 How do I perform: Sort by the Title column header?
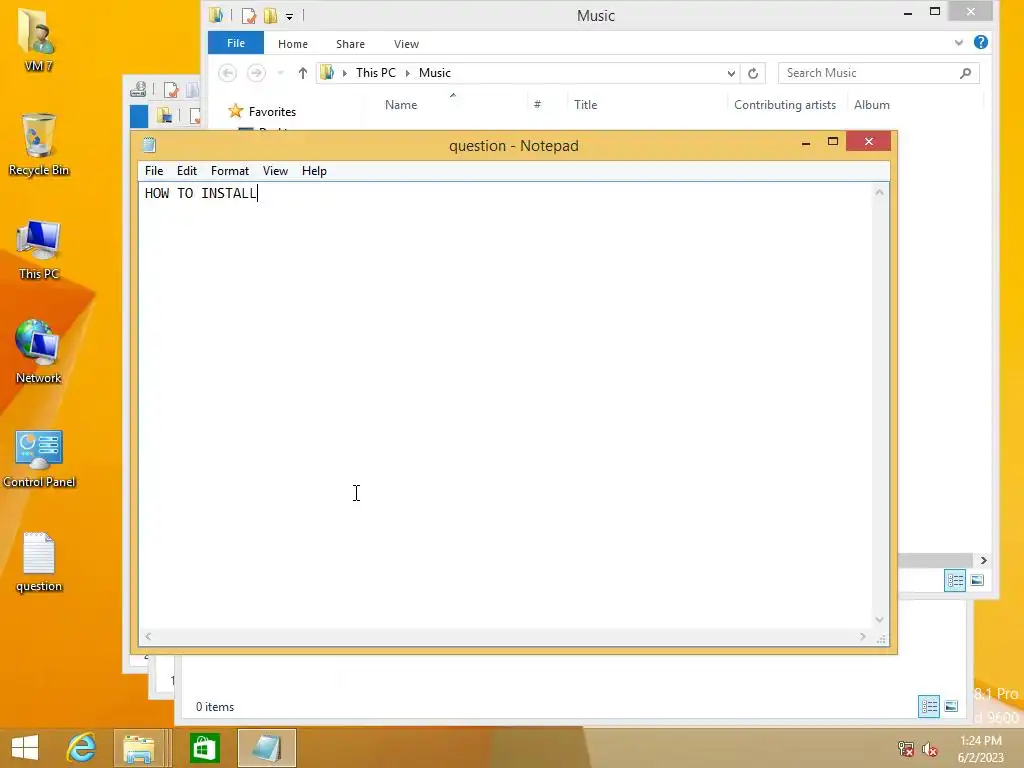click(586, 104)
